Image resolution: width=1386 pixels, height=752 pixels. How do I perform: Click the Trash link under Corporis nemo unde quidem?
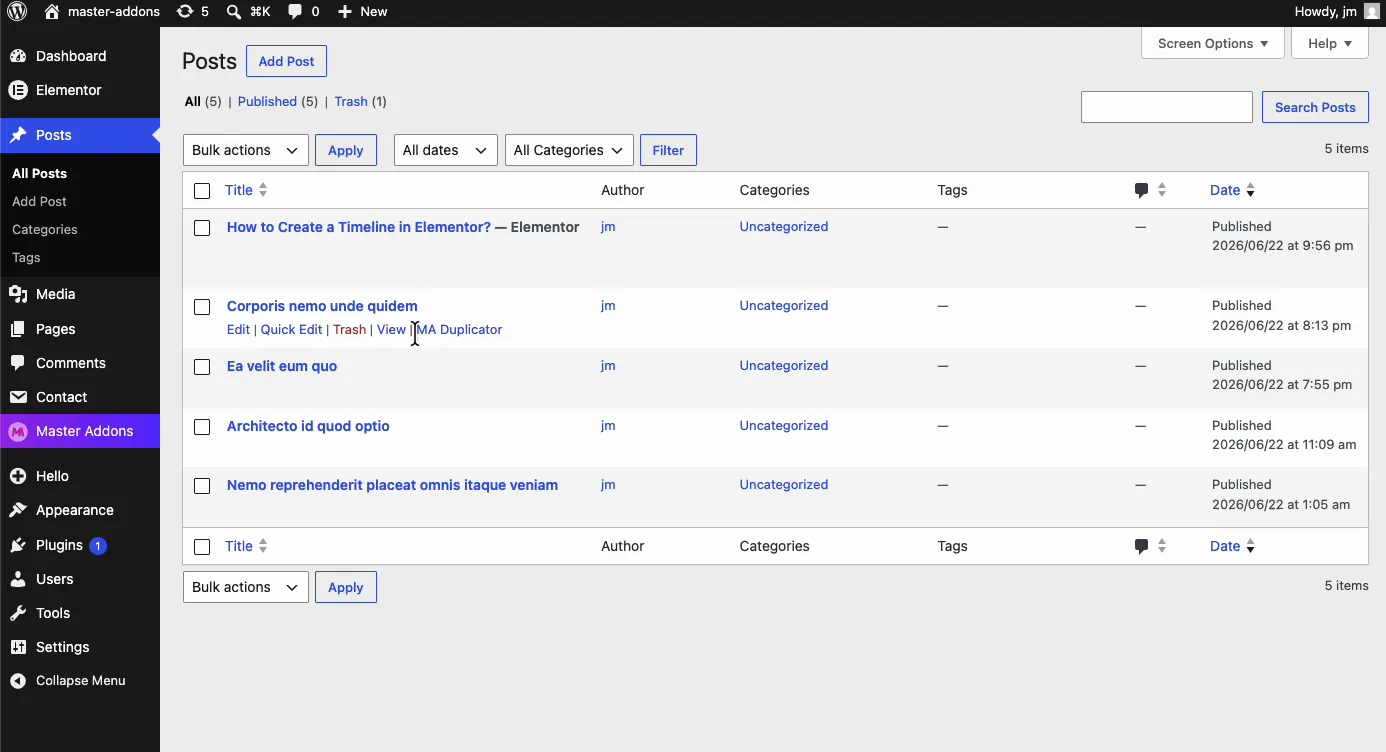pos(349,329)
